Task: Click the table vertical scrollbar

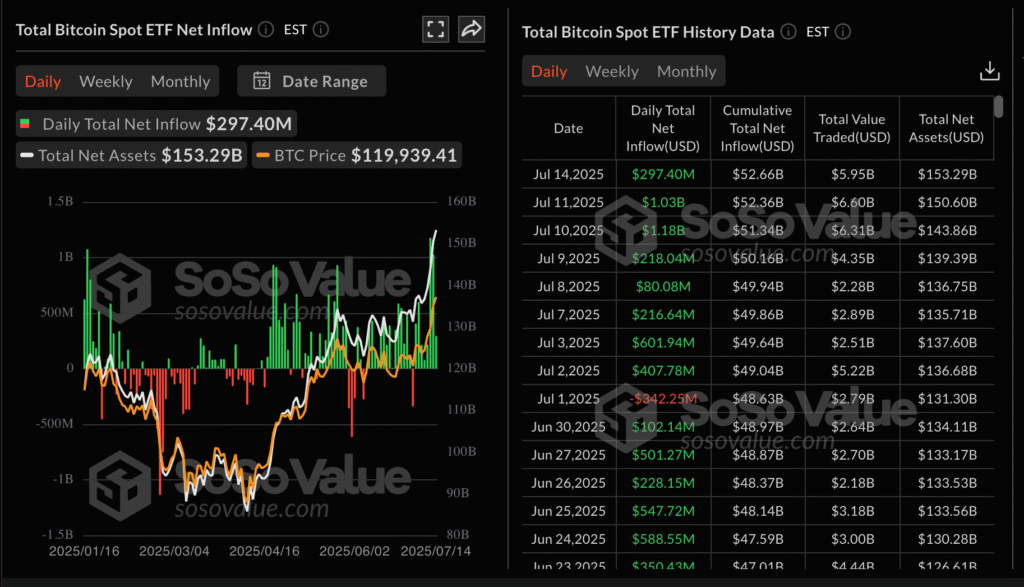Action: [998, 108]
